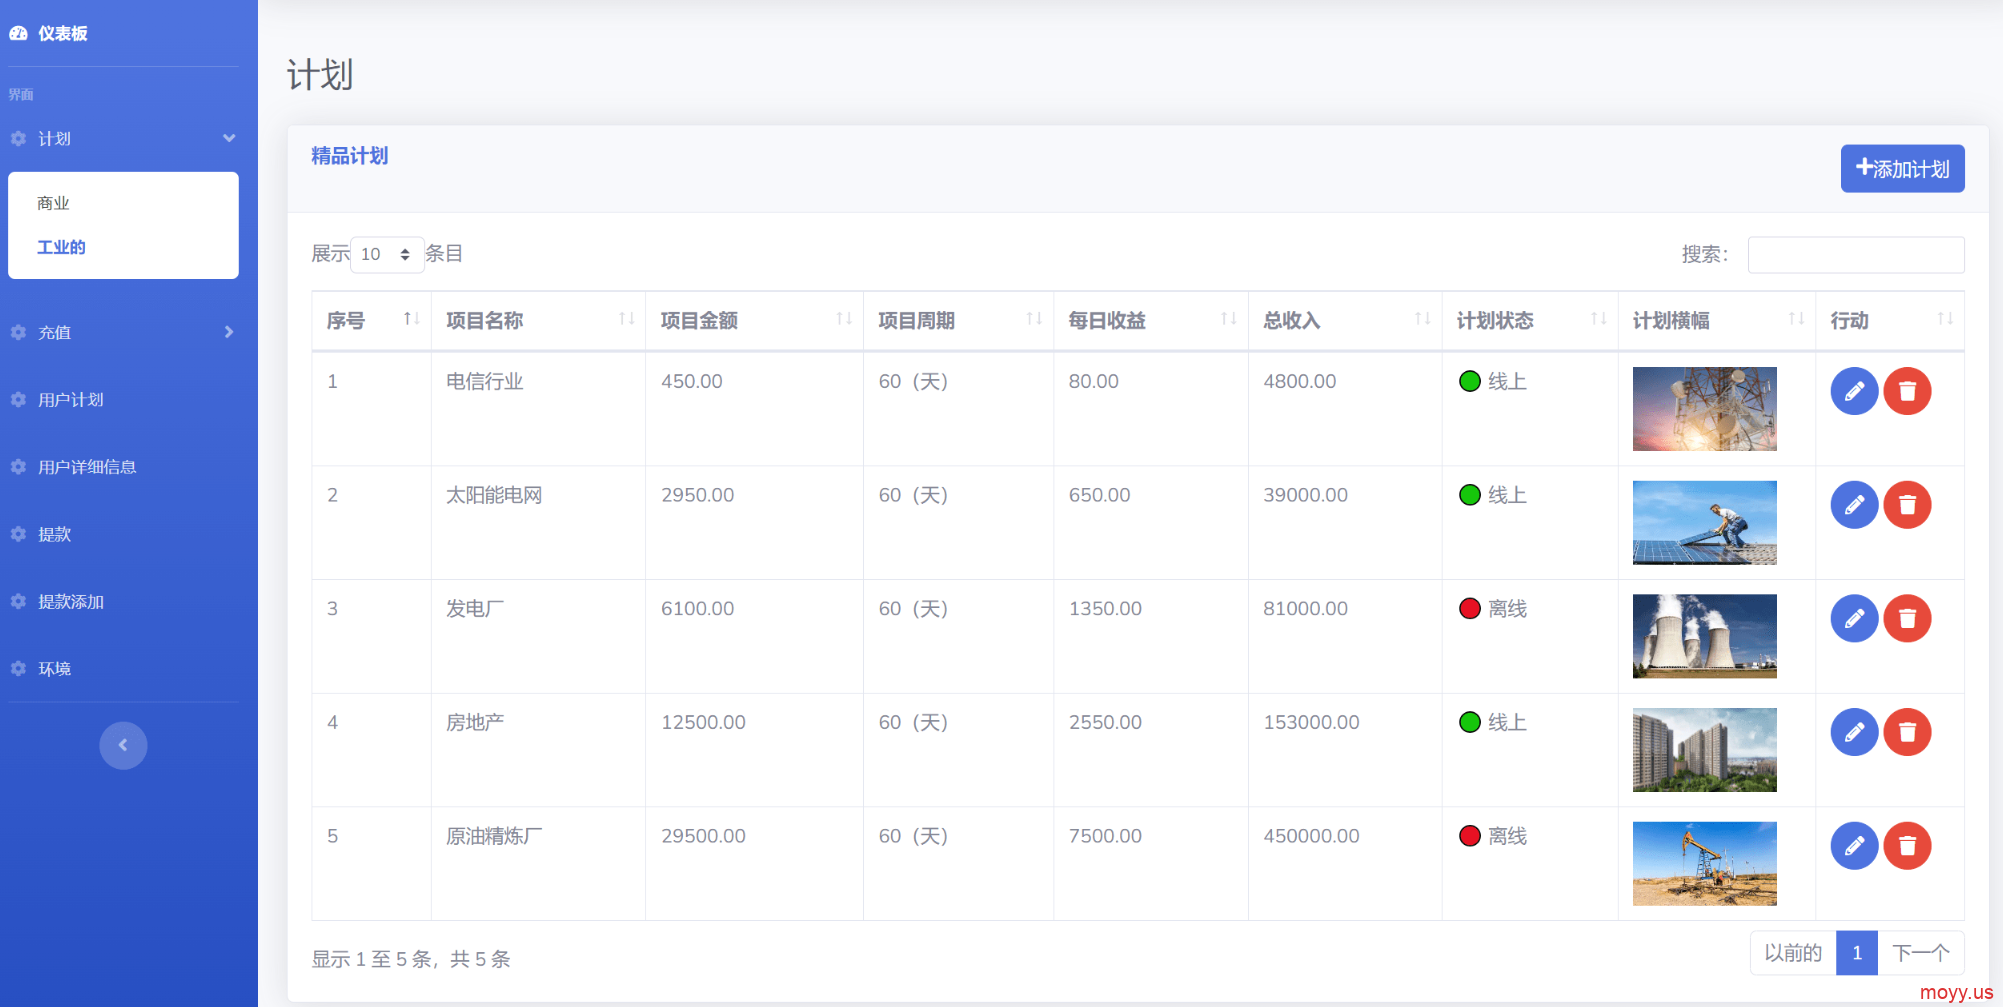Sort table by 总收入 column arrows
2003x1007 pixels.
[1423, 319]
